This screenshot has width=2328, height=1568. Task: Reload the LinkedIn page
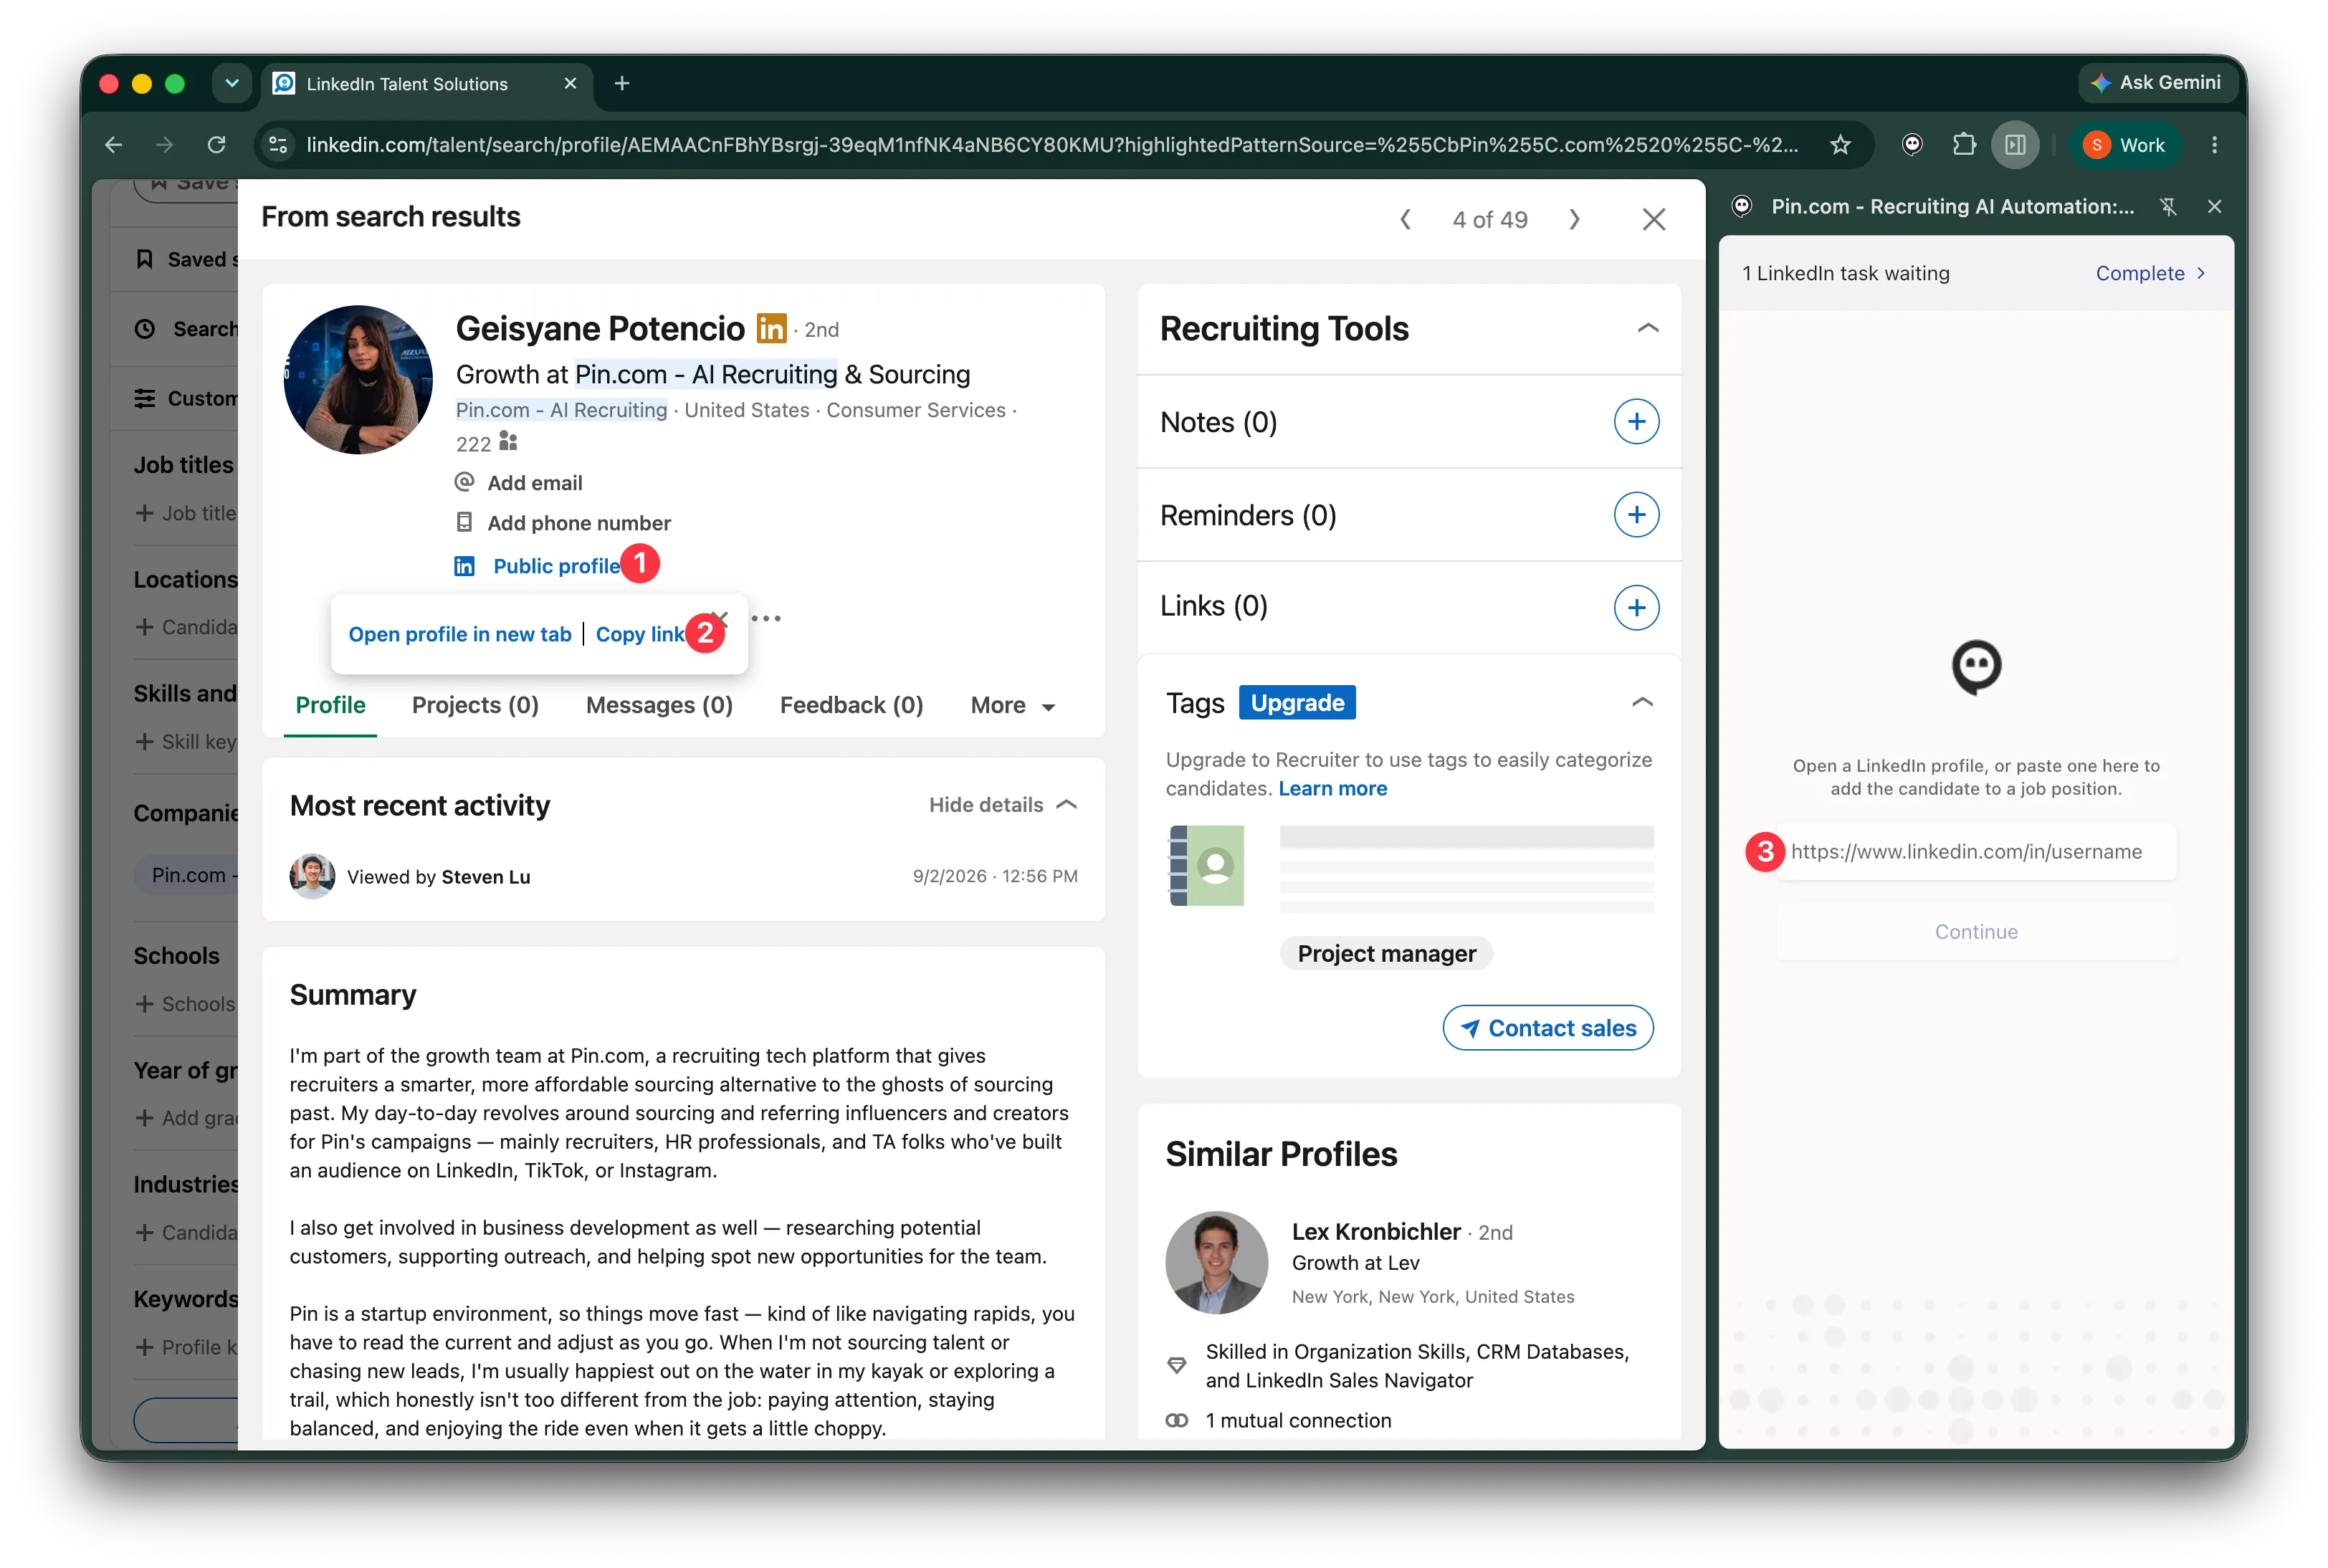(x=216, y=145)
